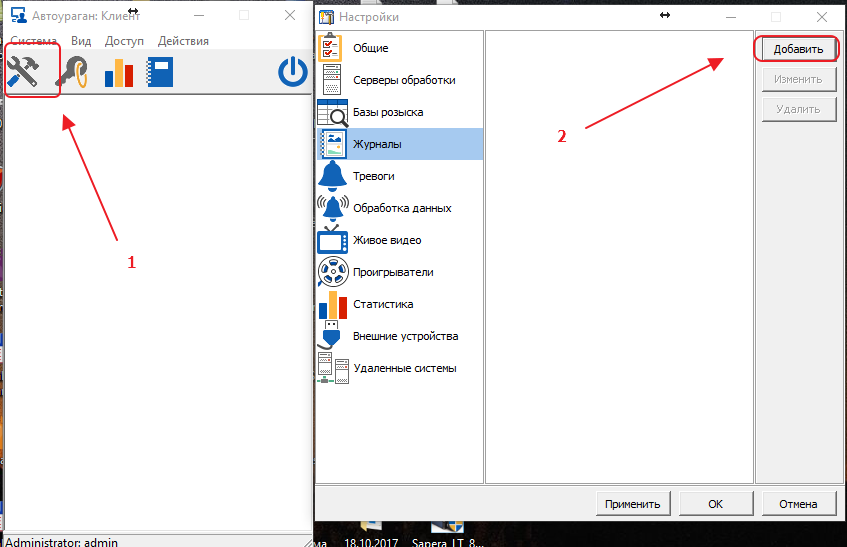Open the Серверы обработки section
Viewport: 847px width, 547px height.
point(403,80)
